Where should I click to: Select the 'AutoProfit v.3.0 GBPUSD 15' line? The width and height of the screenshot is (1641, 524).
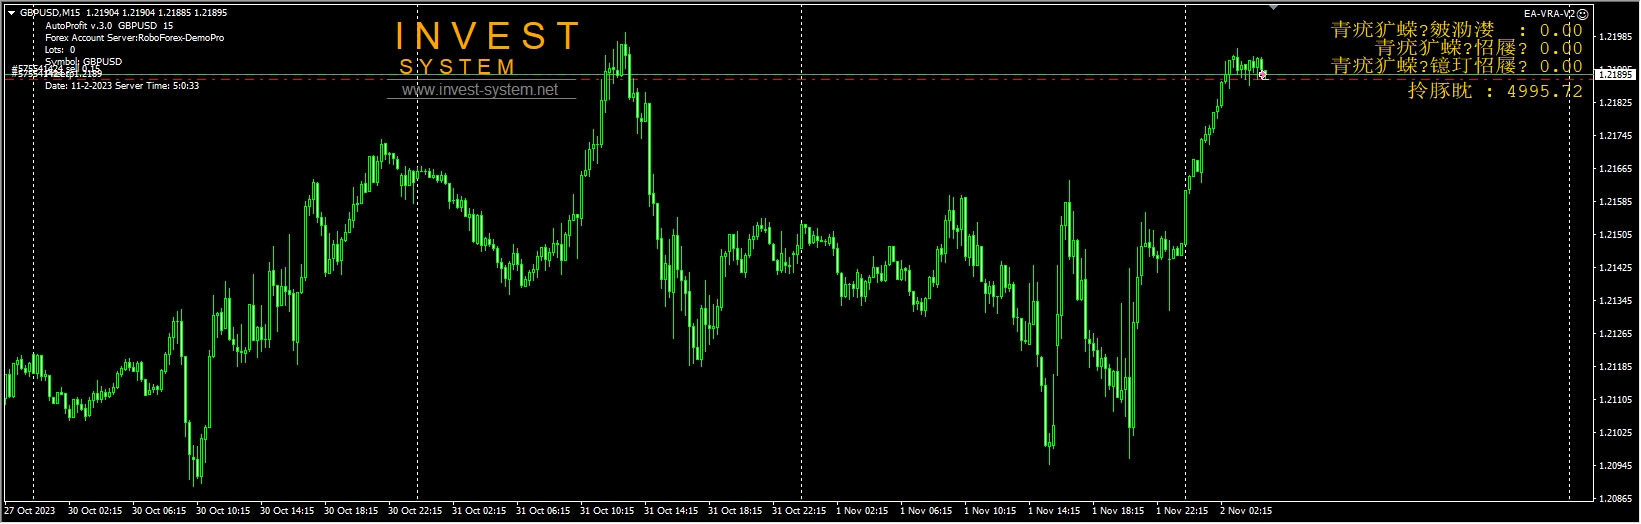point(109,26)
